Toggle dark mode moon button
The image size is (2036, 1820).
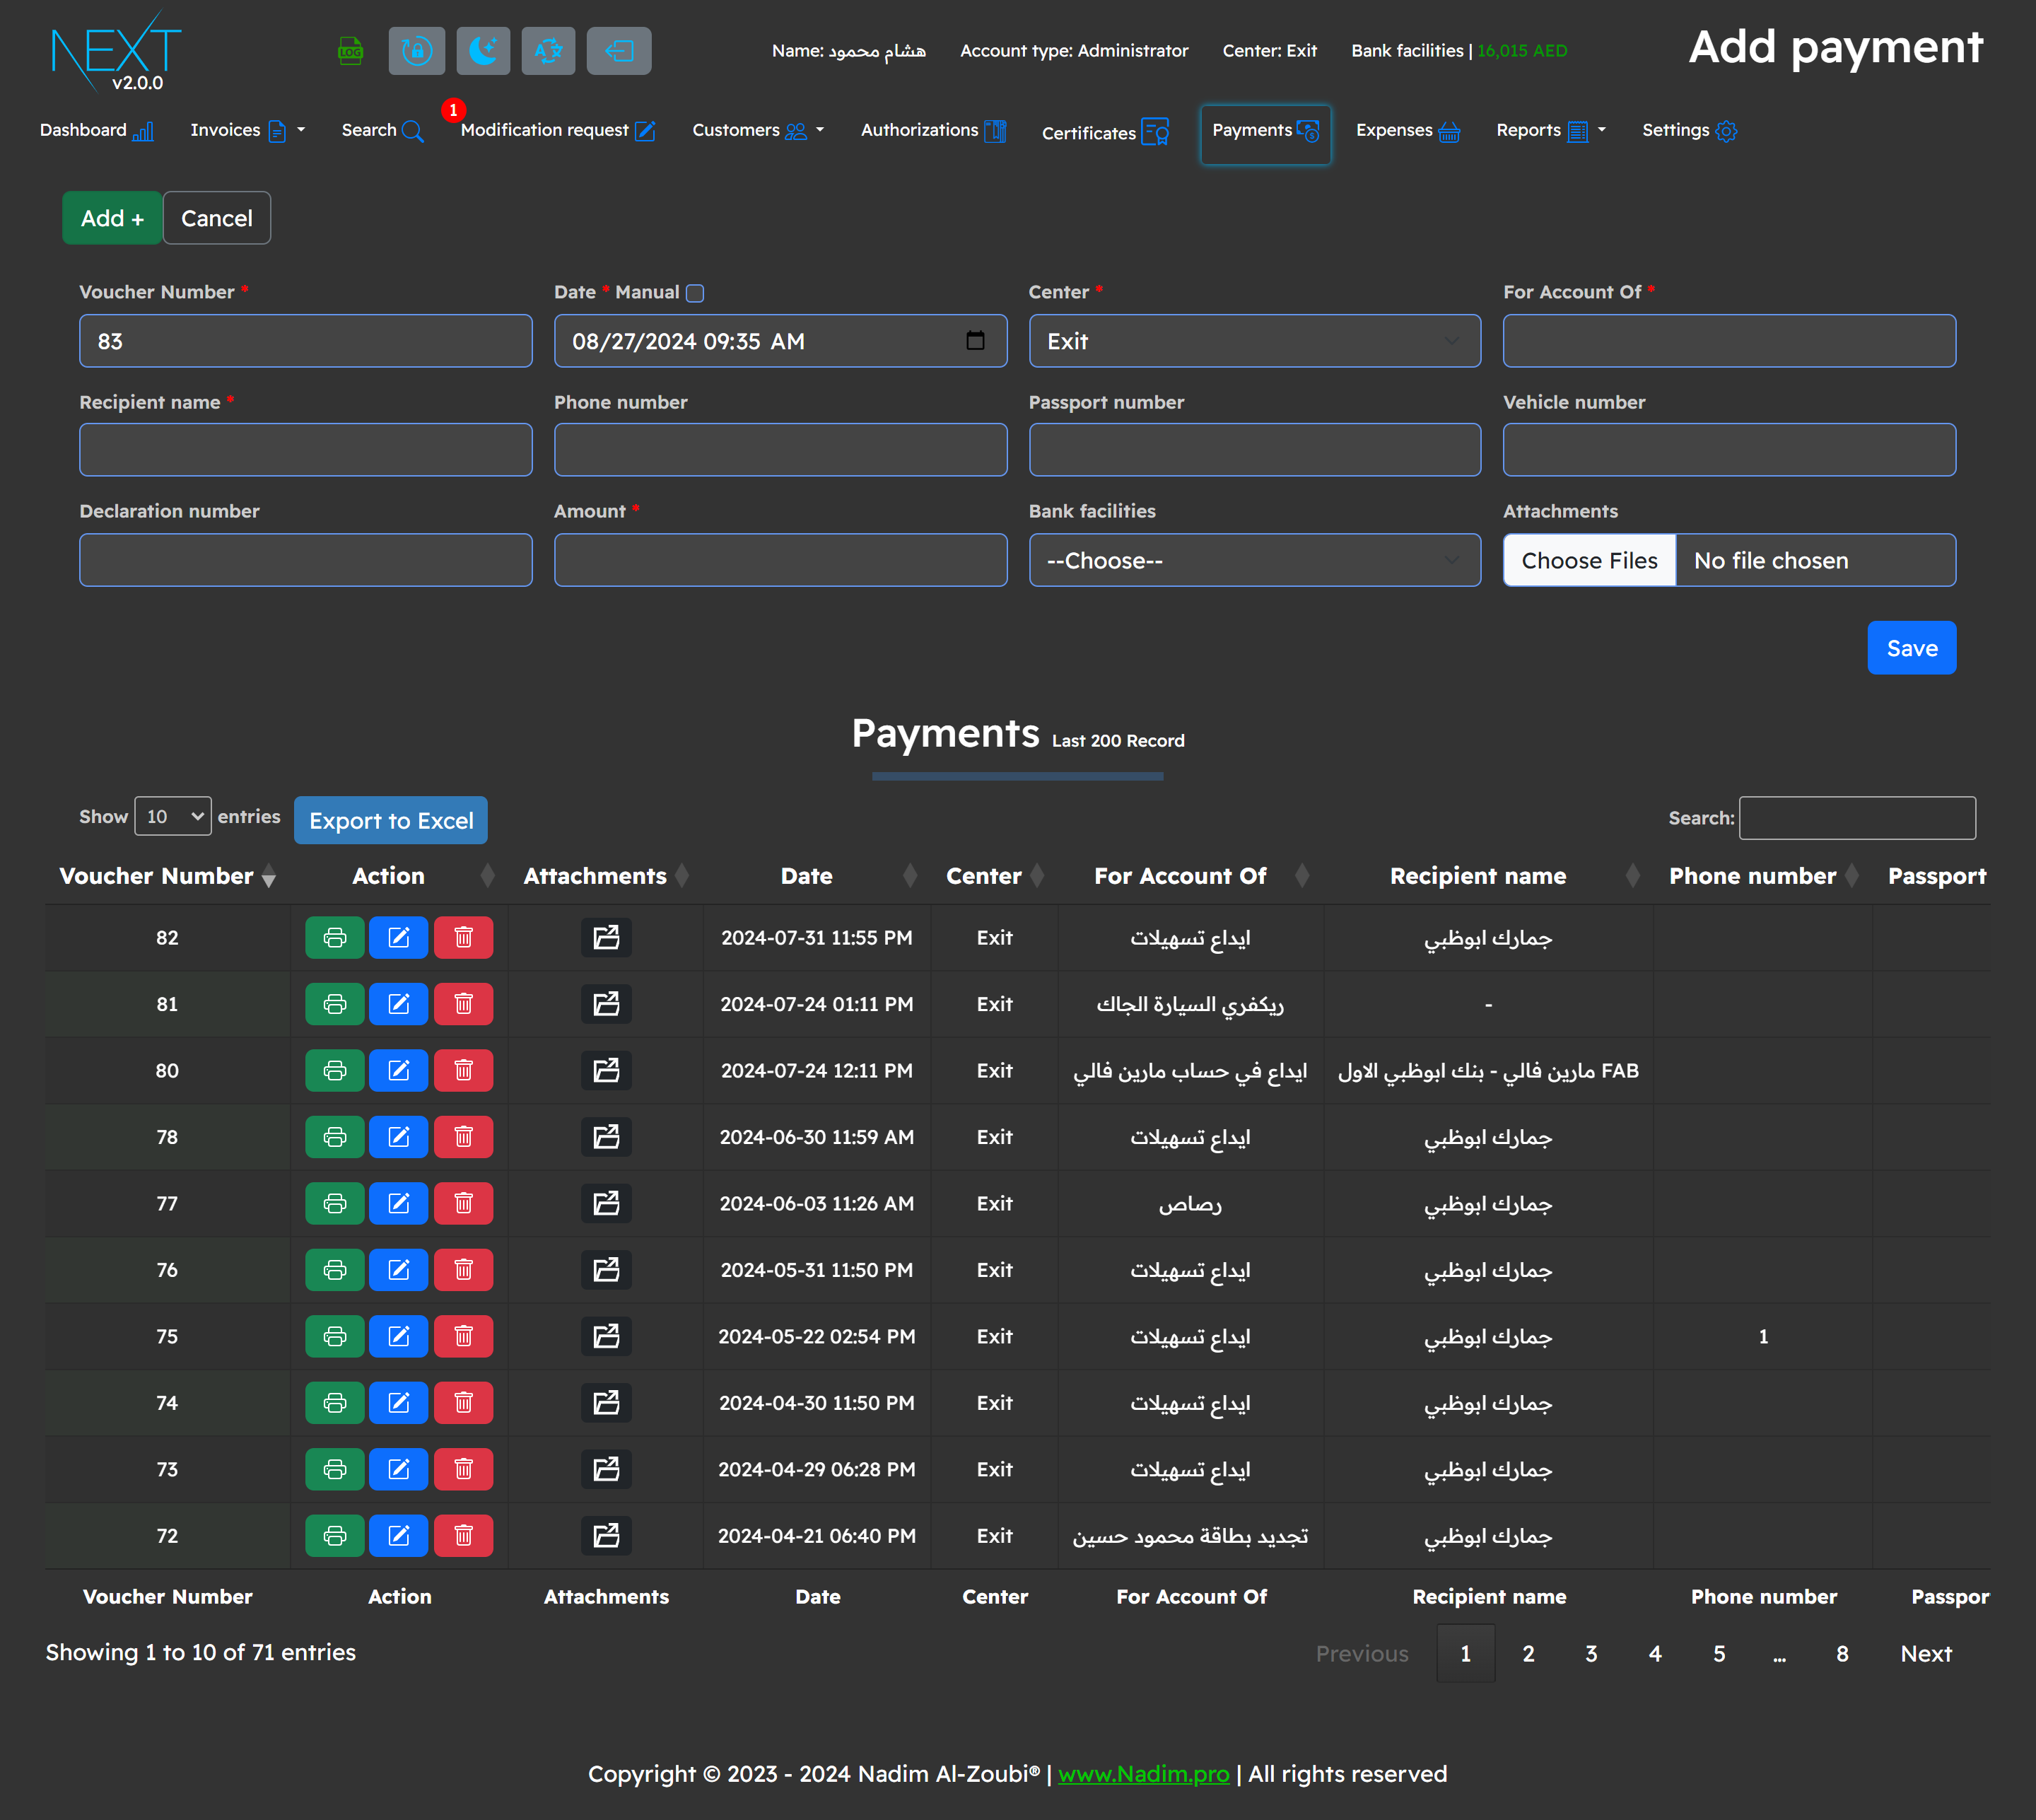[x=483, y=51]
